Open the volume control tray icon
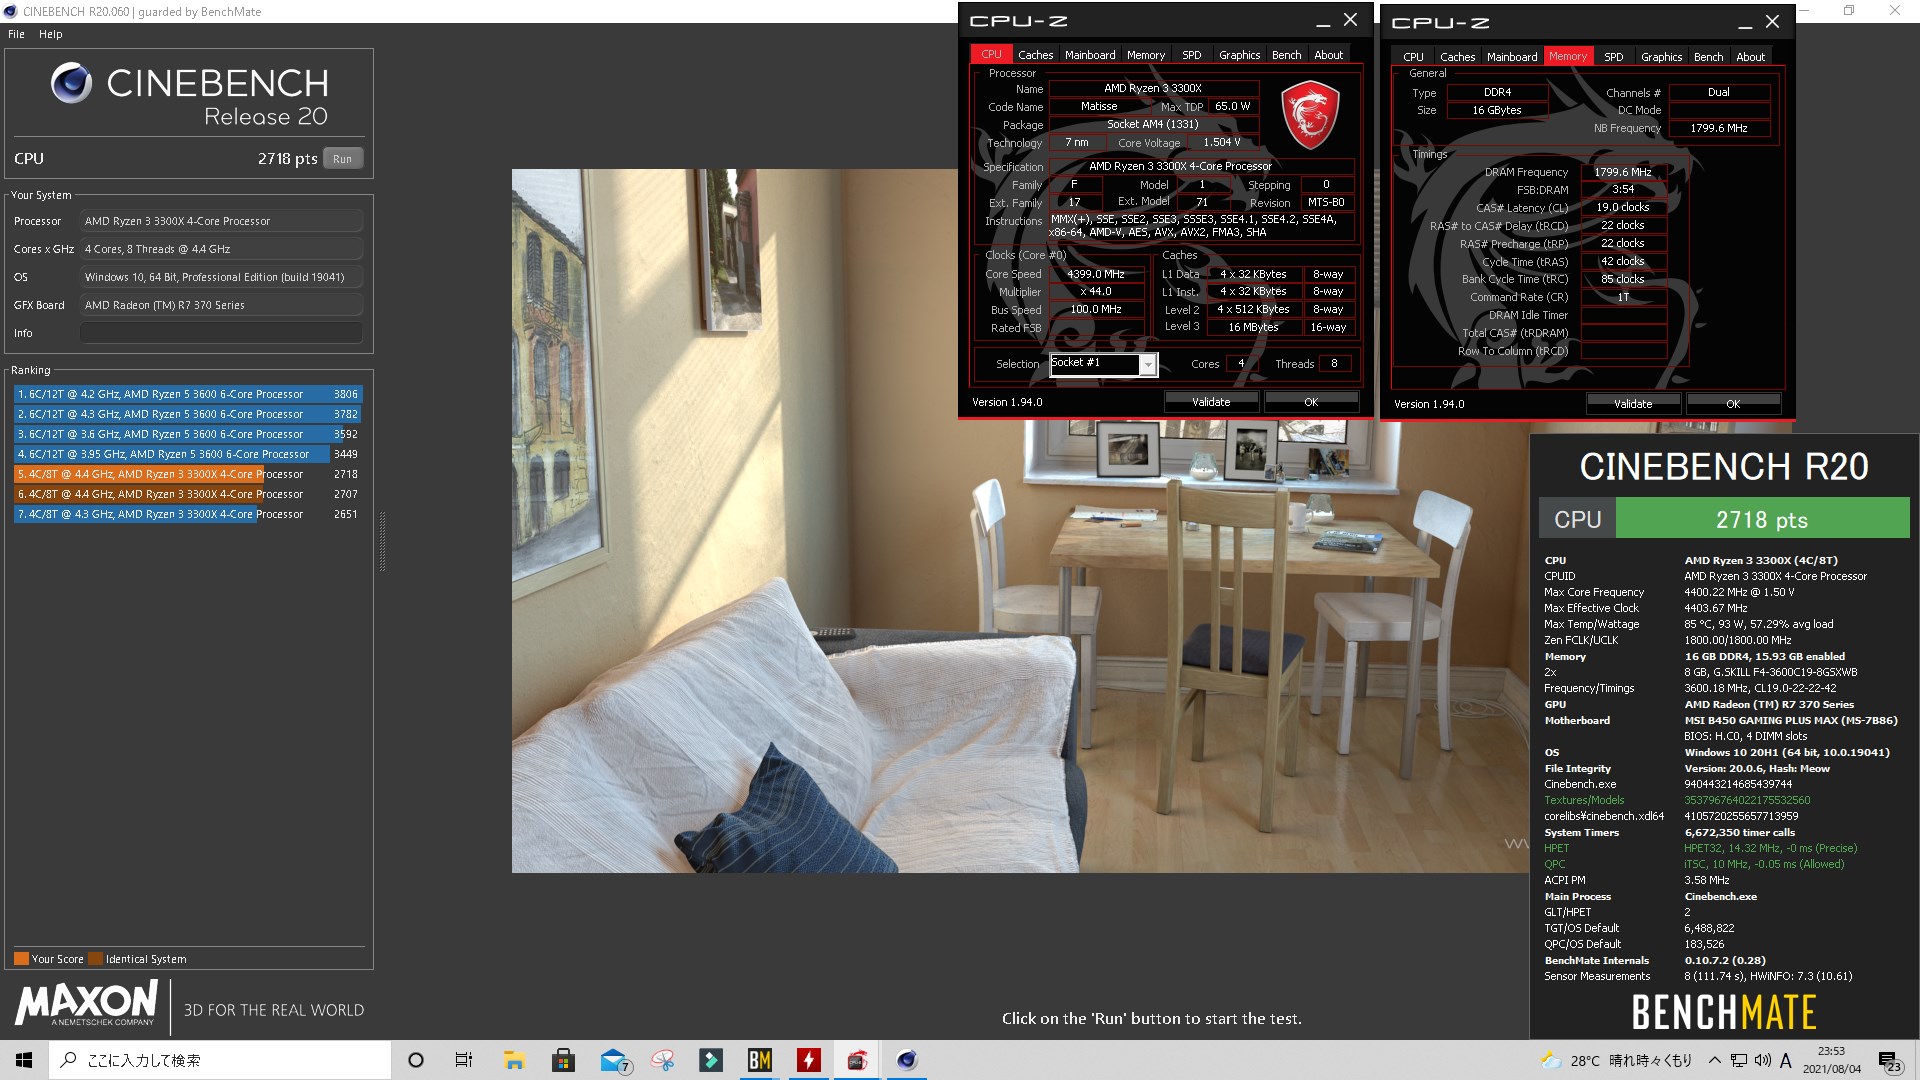Image resolution: width=1920 pixels, height=1080 pixels. (x=1762, y=1060)
